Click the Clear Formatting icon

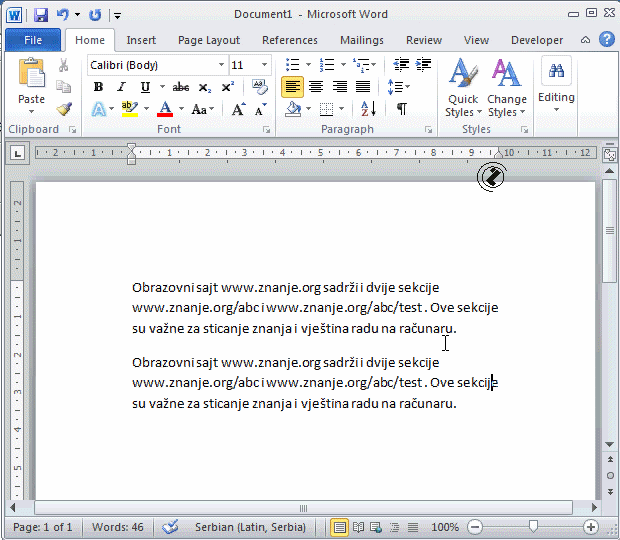(x=260, y=87)
